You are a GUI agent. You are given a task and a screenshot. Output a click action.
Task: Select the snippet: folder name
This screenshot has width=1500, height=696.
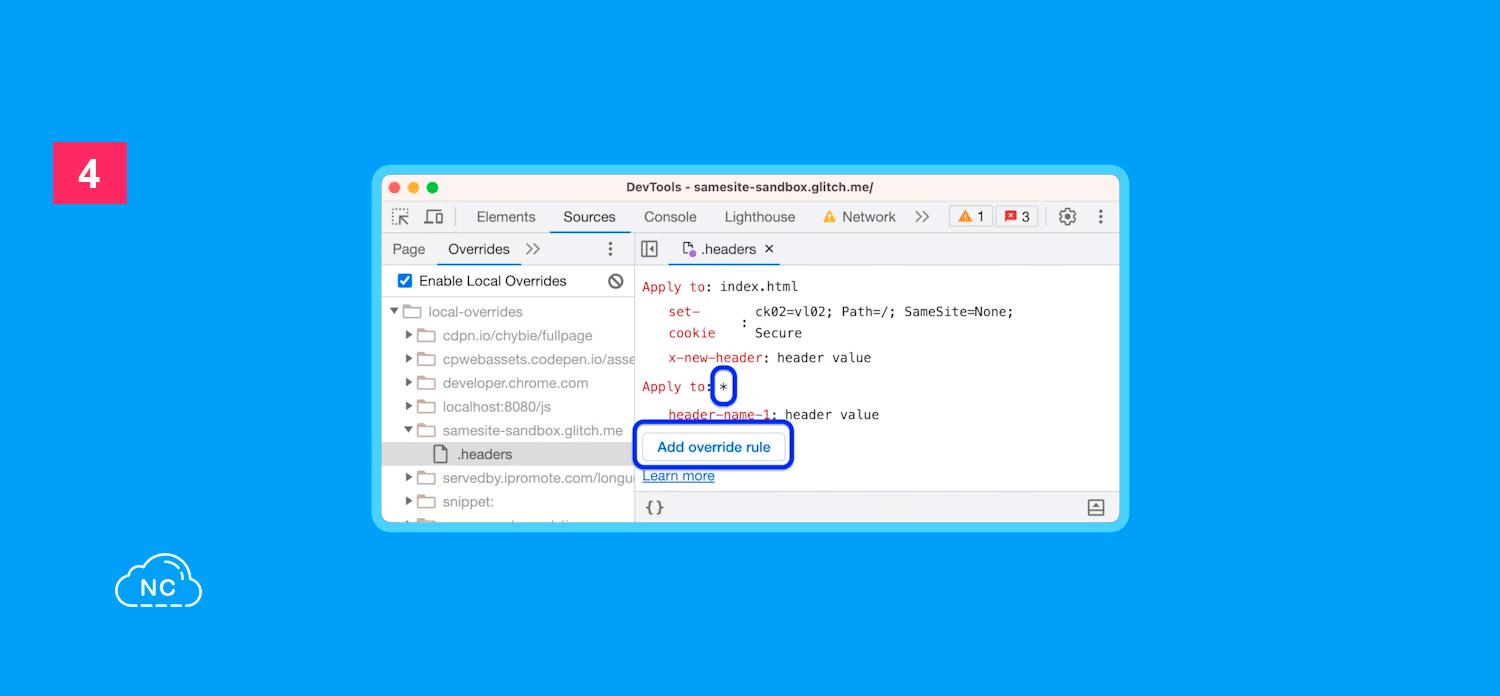click(x=468, y=502)
